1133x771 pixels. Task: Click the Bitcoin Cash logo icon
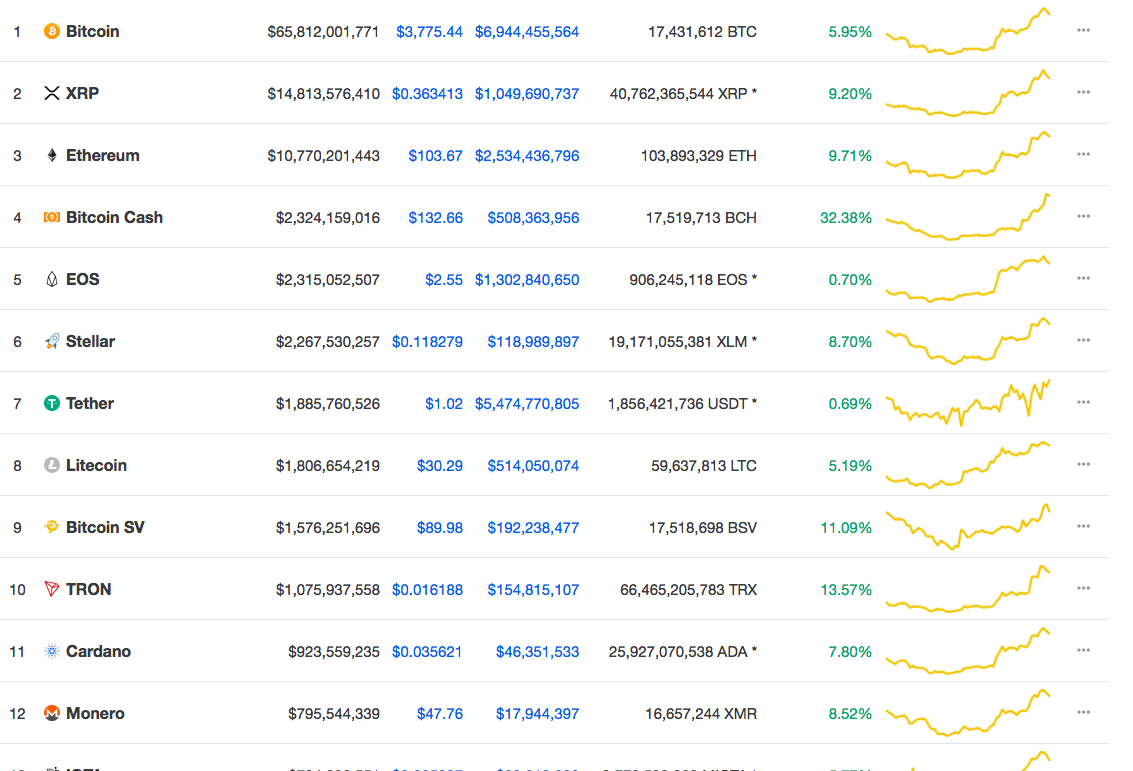pos(51,217)
